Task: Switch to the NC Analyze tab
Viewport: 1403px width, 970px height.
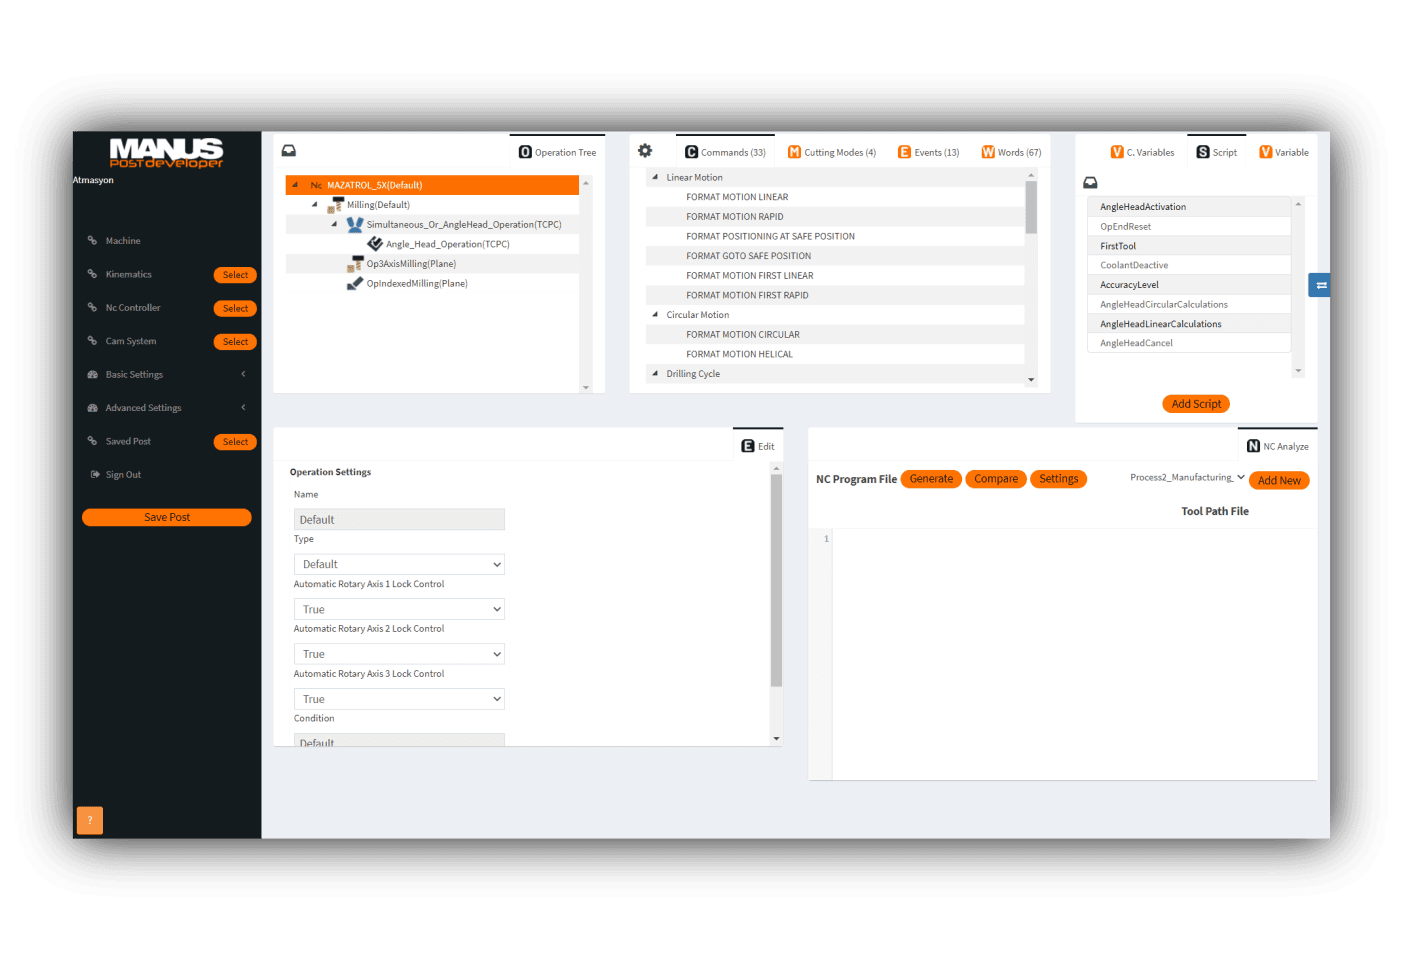Action: coord(1277,445)
